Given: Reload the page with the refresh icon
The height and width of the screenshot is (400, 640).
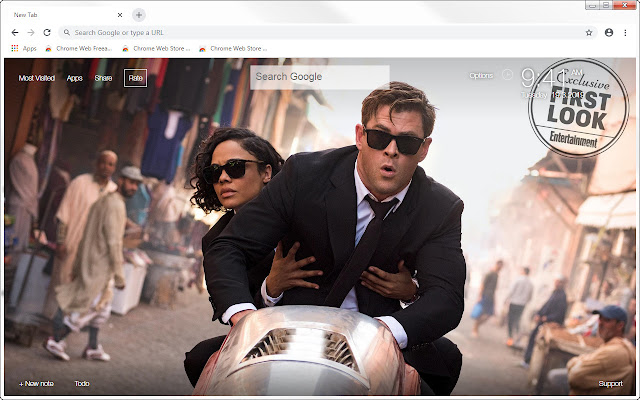Looking at the screenshot, I should coord(47,33).
